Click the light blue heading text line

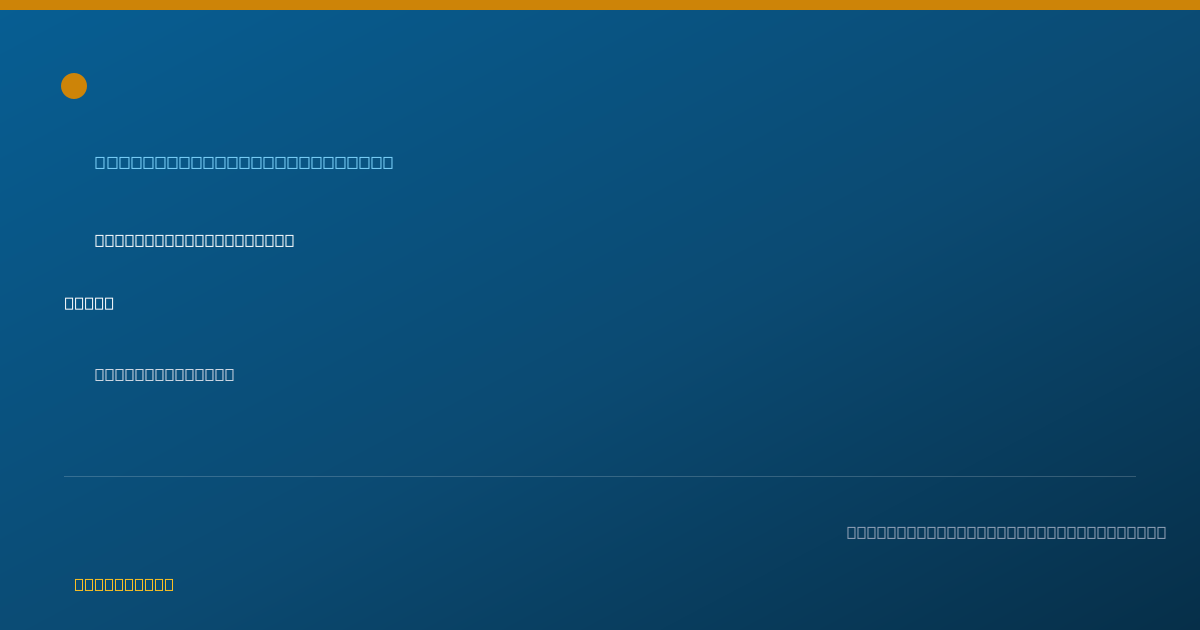(x=244, y=162)
